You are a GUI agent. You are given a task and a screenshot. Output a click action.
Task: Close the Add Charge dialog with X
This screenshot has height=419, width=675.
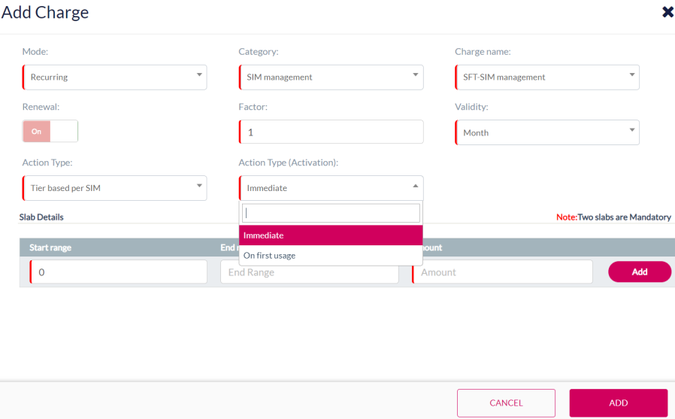[667, 12]
